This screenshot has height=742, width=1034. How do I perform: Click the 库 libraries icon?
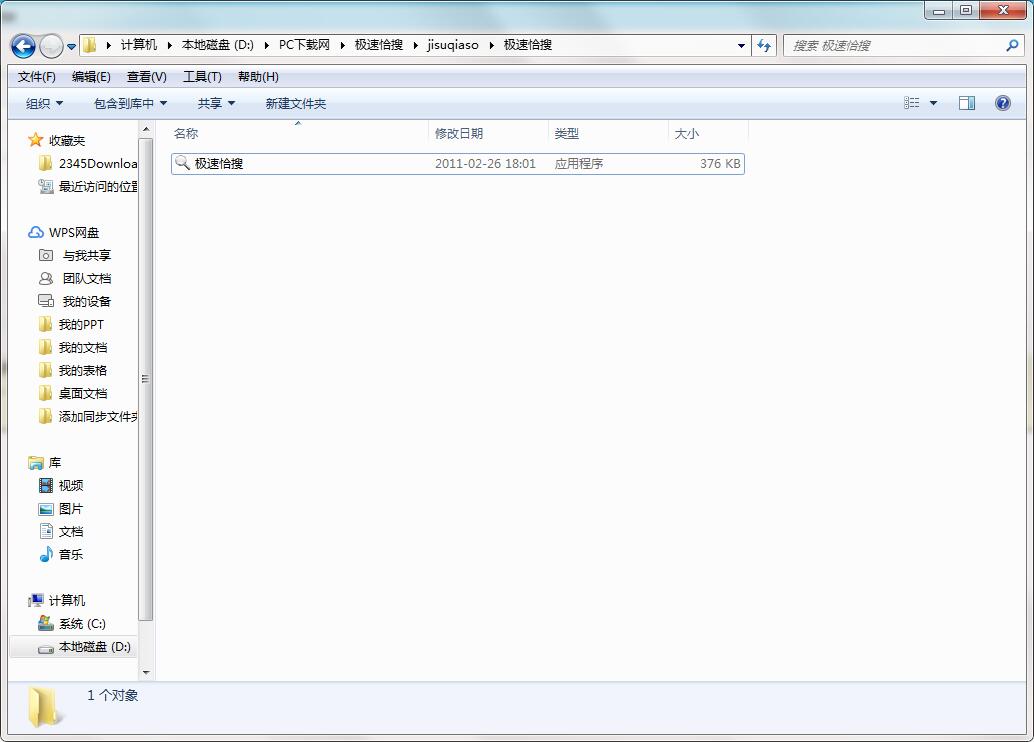click(36, 463)
